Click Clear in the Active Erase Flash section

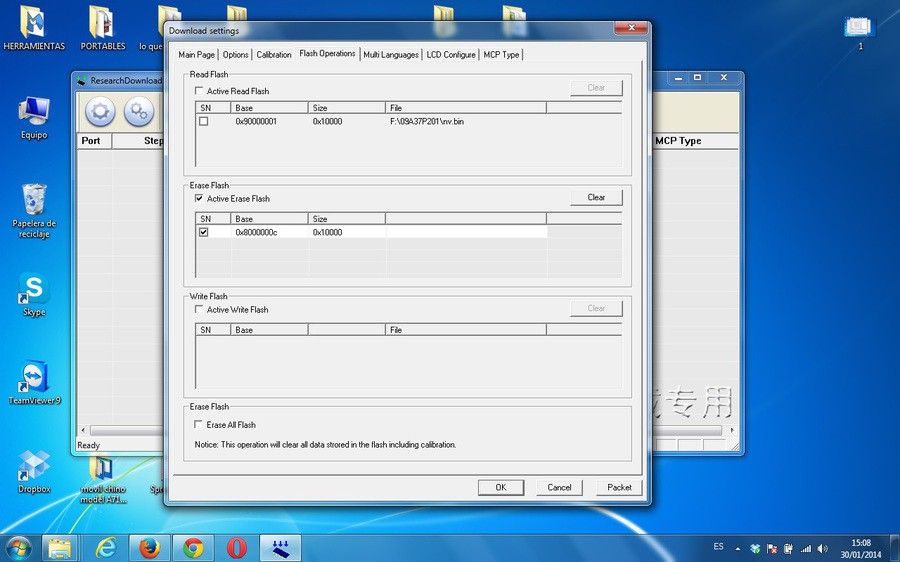point(596,197)
